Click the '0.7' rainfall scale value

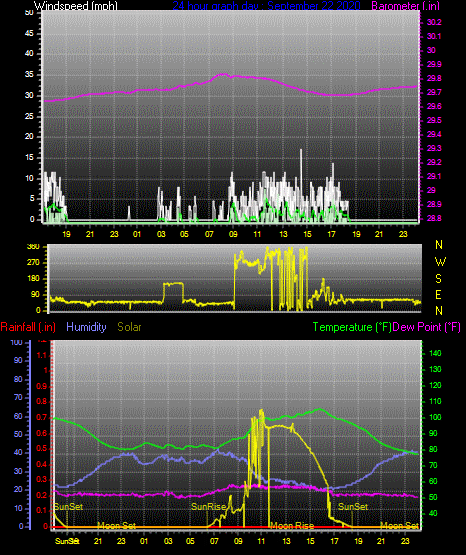coord(41,417)
